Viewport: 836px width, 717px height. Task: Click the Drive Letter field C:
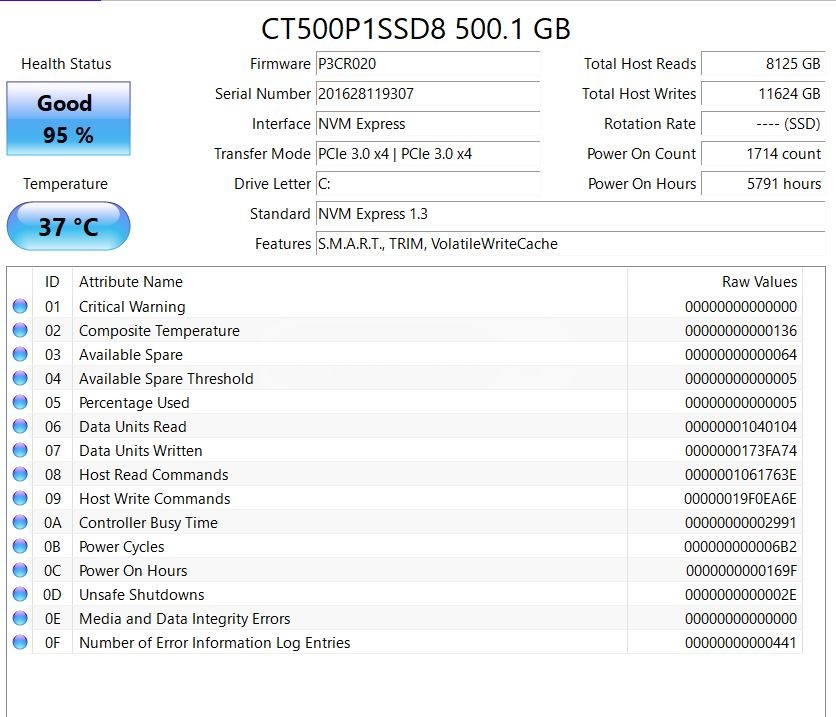point(428,184)
